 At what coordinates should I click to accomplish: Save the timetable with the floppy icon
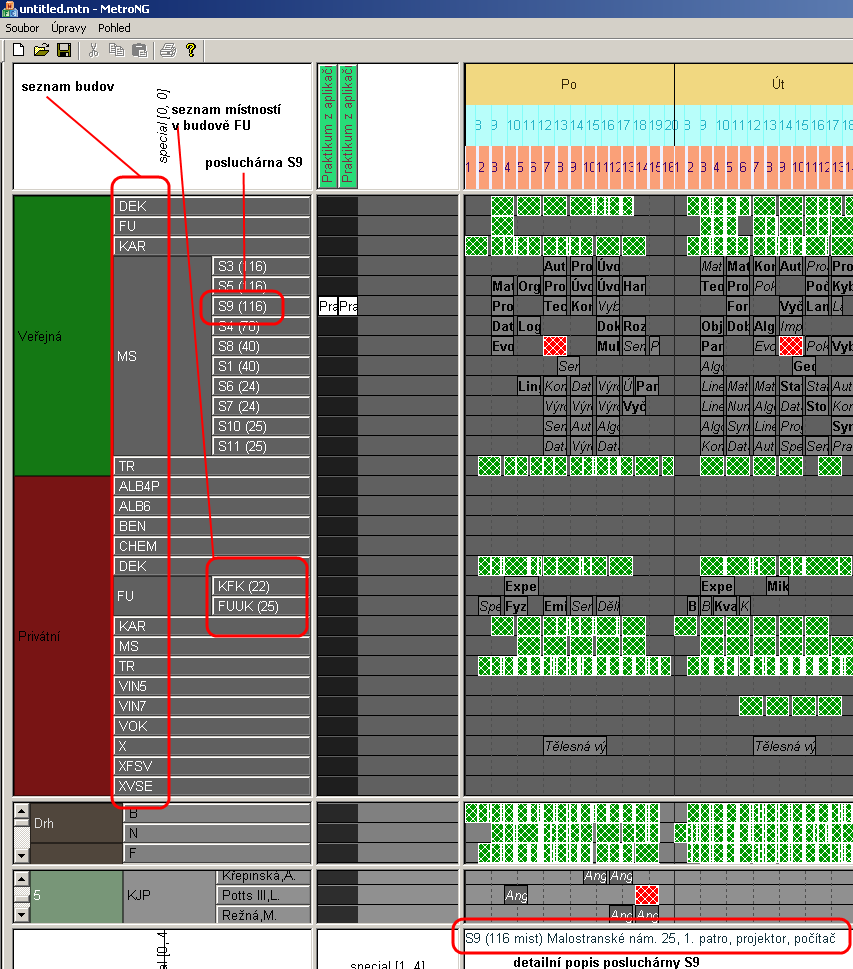[64, 50]
